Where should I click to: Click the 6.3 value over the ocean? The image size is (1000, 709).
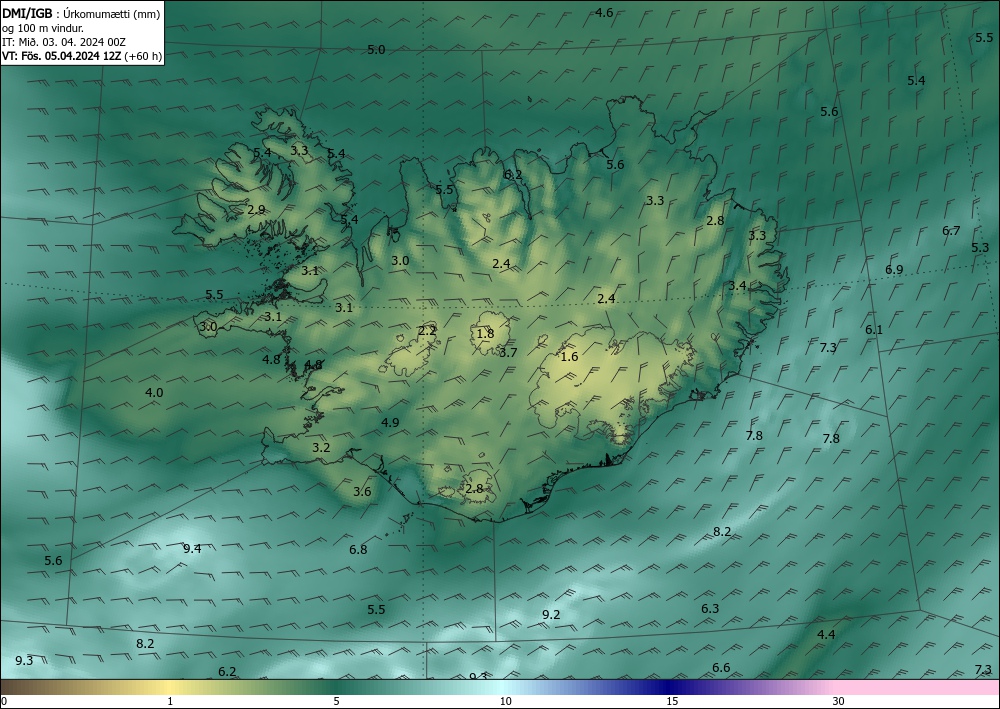click(710, 608)
